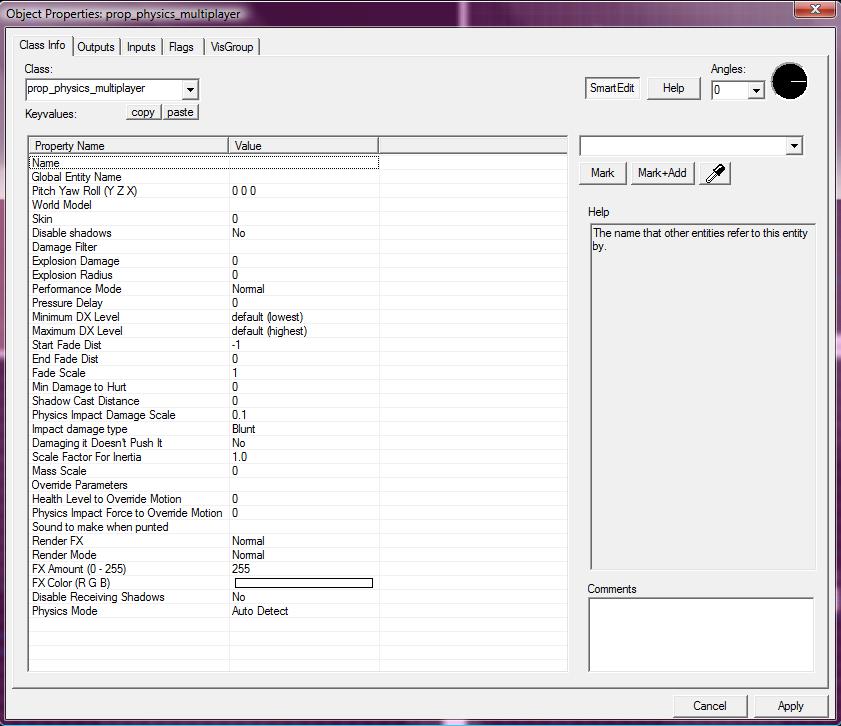Viewport: 841px width, 726px height.
Task: Click the Cancel button
Action: click(x=709, y=705)
